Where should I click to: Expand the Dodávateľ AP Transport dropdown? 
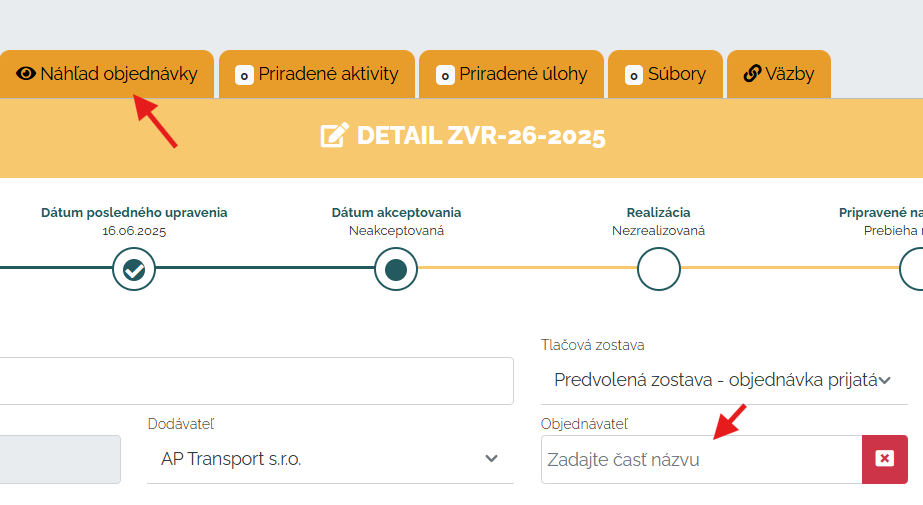tap(330, 459)
